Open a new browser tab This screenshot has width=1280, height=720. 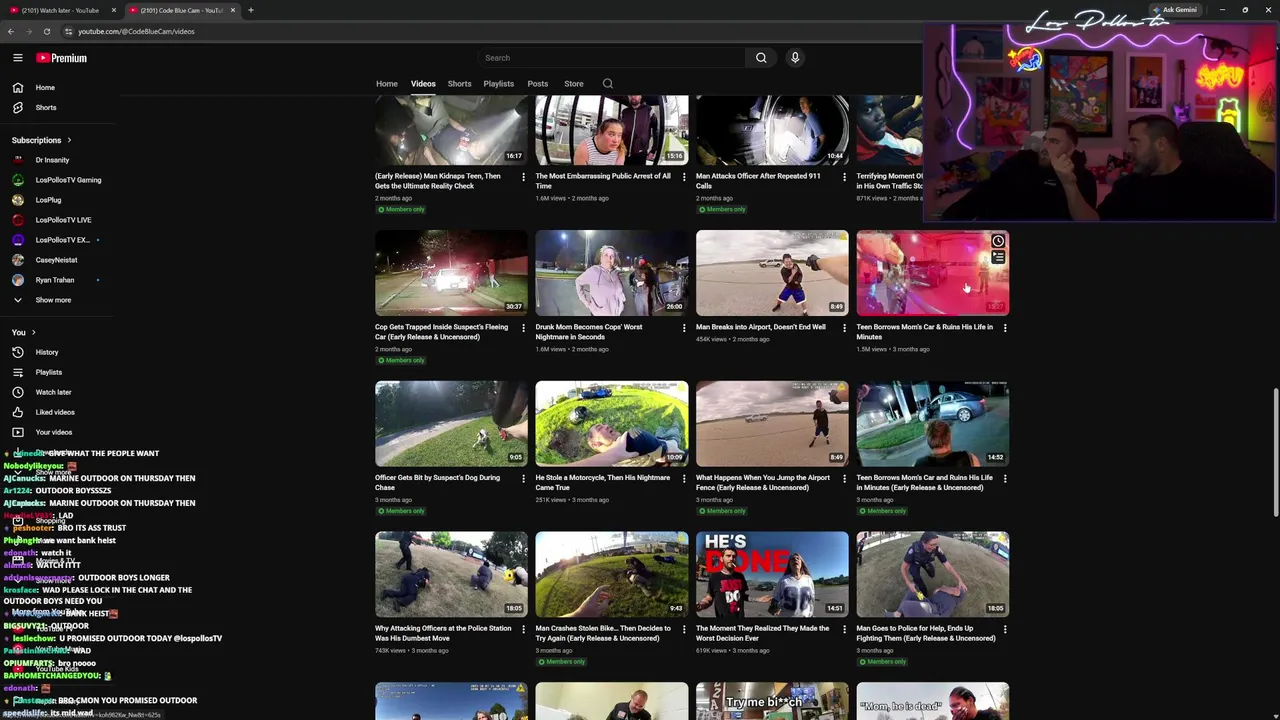coord(250,10)
